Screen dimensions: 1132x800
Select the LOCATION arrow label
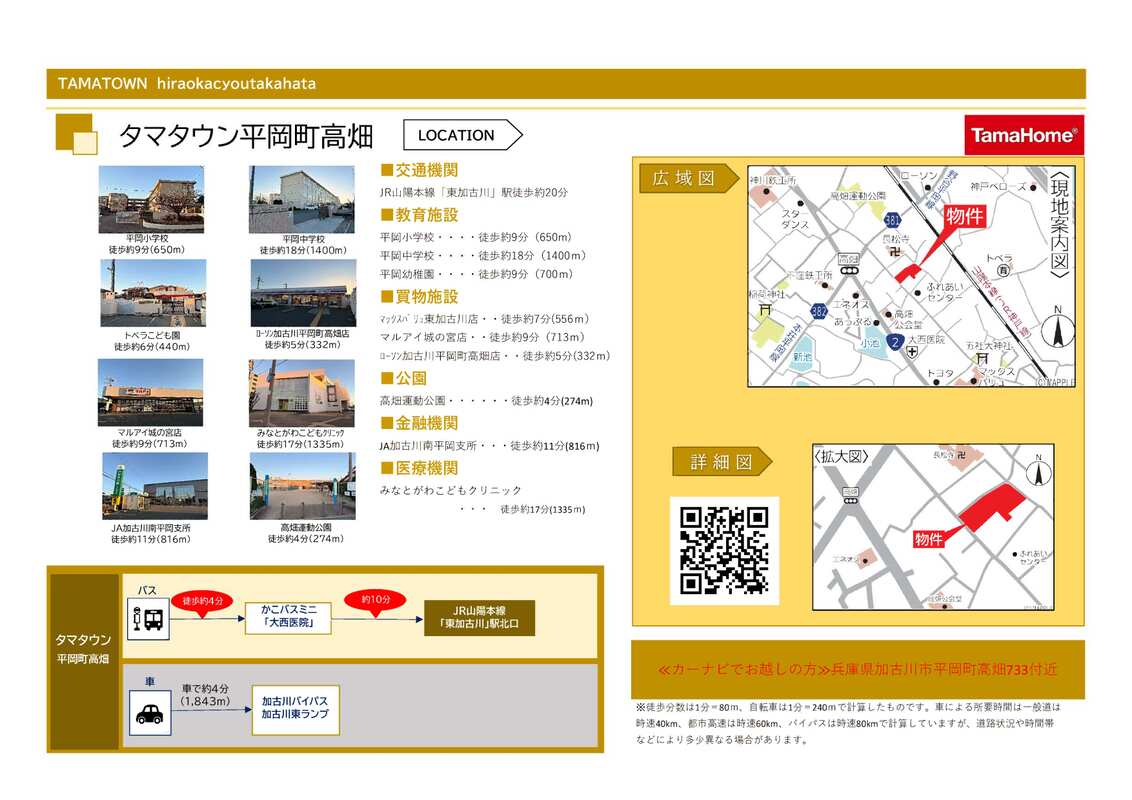tap(463, 135)
